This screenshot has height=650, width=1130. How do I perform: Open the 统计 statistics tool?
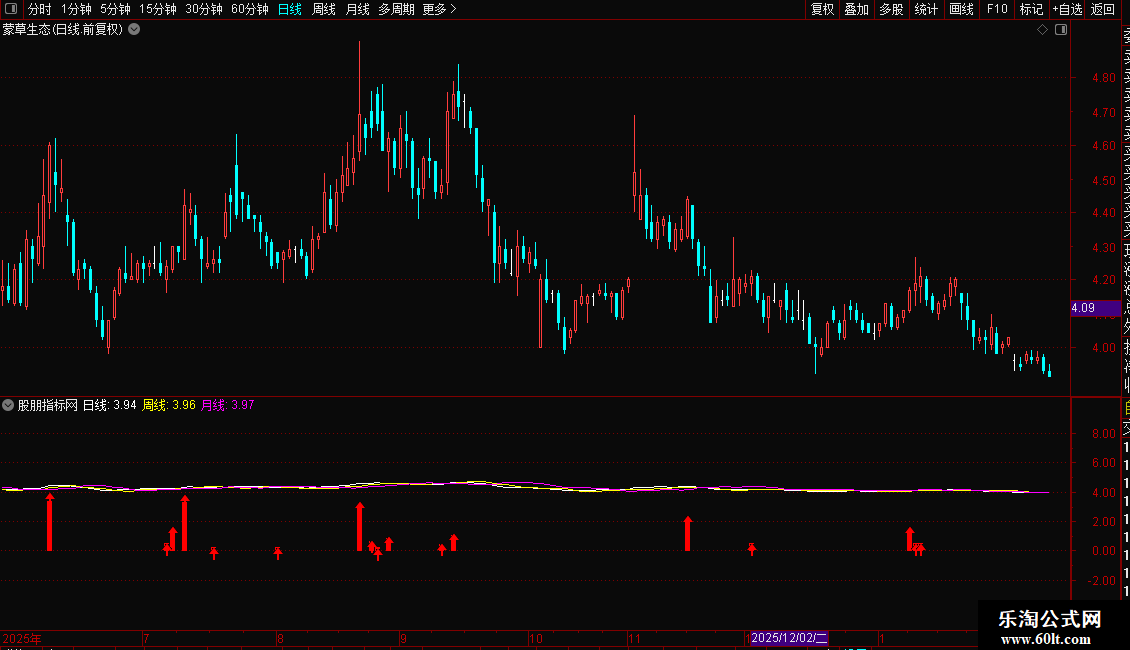click(x=926, y=9)
